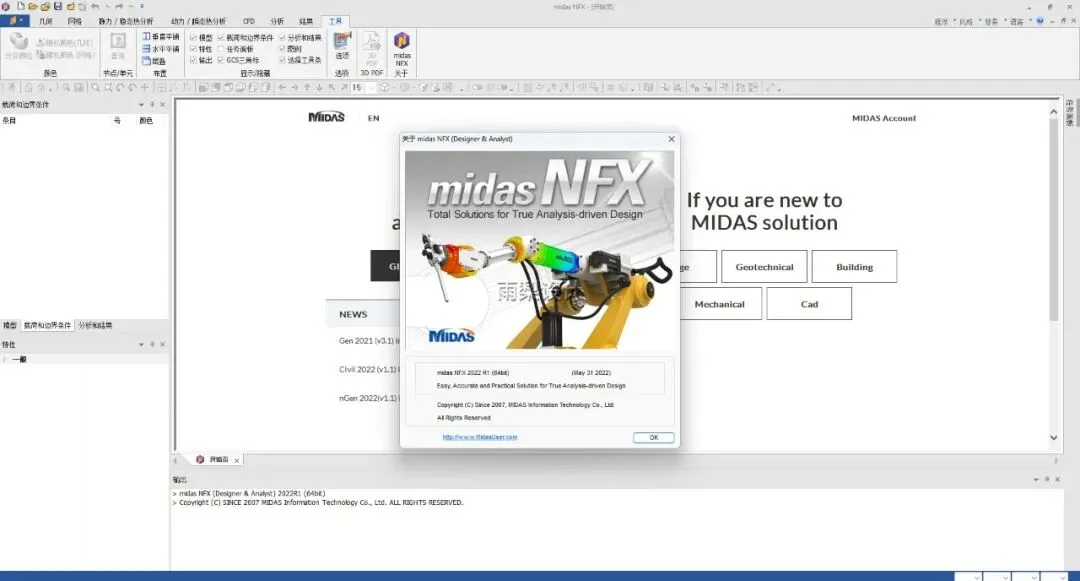Image resolution: width=1080 pixels, height=581 pixels.
Task: Open the 特性 panel menu arrow
Action: pyautogui.click(x=141, y=344)
